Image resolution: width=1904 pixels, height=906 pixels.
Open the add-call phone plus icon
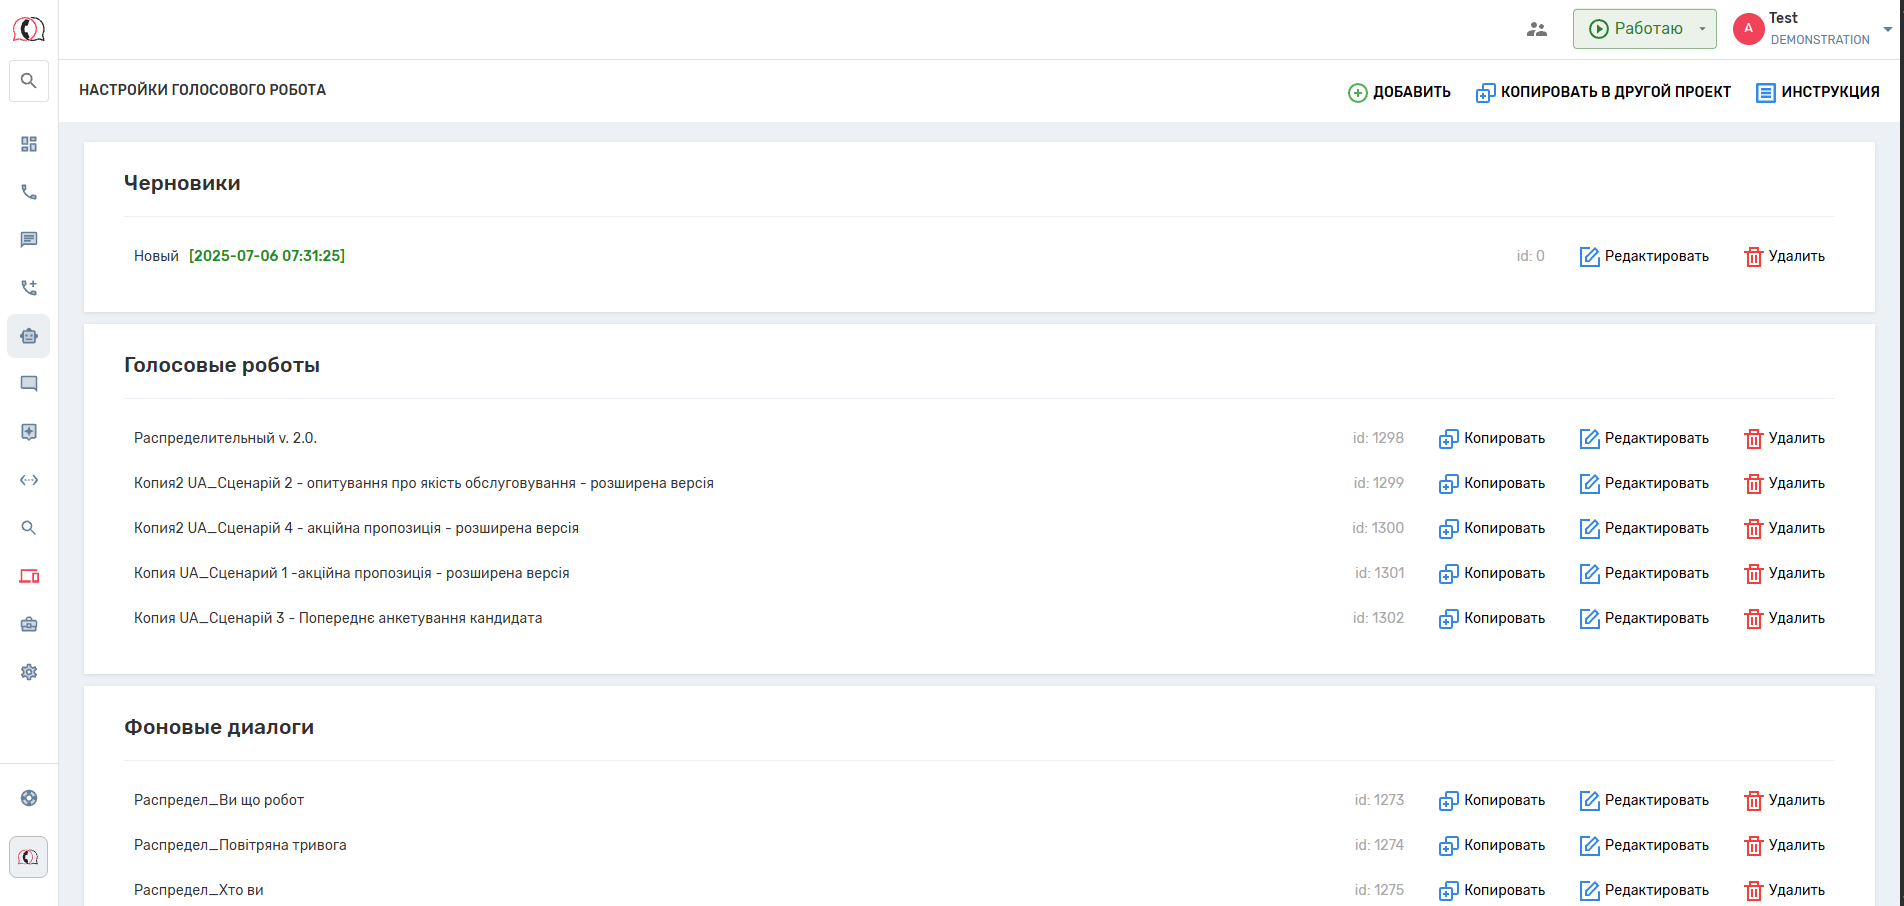click(29, 288)
